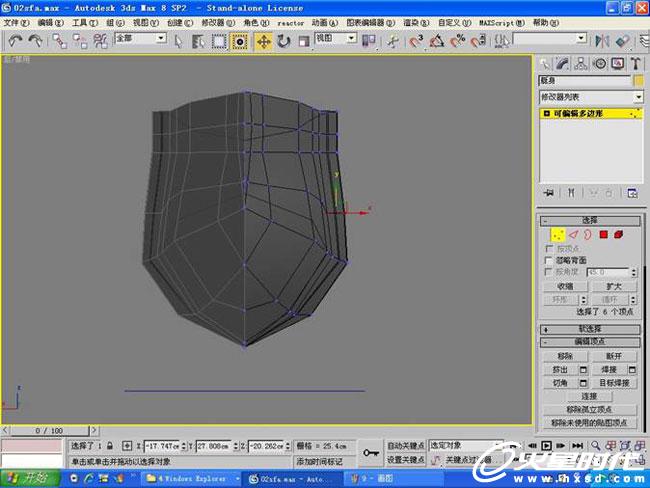The height and width of the screenshot is (488, 650).
Task: Open the 图表编辑器 menu
Action: [x=371, y=23]
